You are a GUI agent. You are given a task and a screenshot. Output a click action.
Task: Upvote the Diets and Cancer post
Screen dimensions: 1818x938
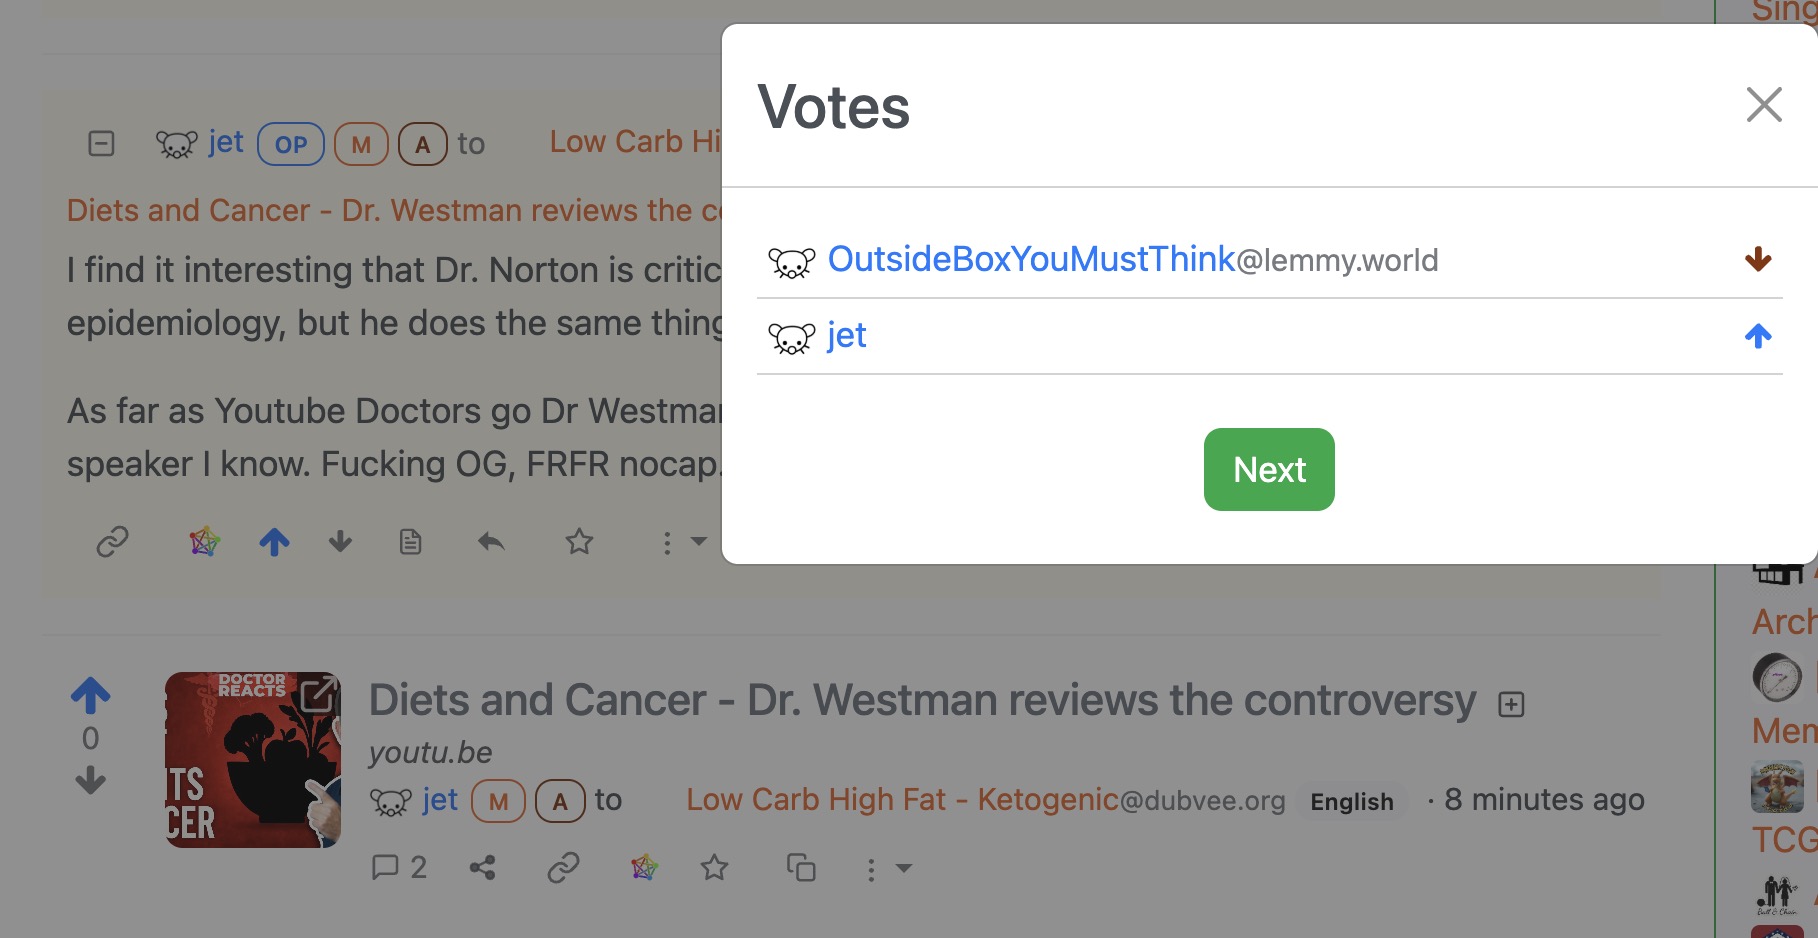91,696
